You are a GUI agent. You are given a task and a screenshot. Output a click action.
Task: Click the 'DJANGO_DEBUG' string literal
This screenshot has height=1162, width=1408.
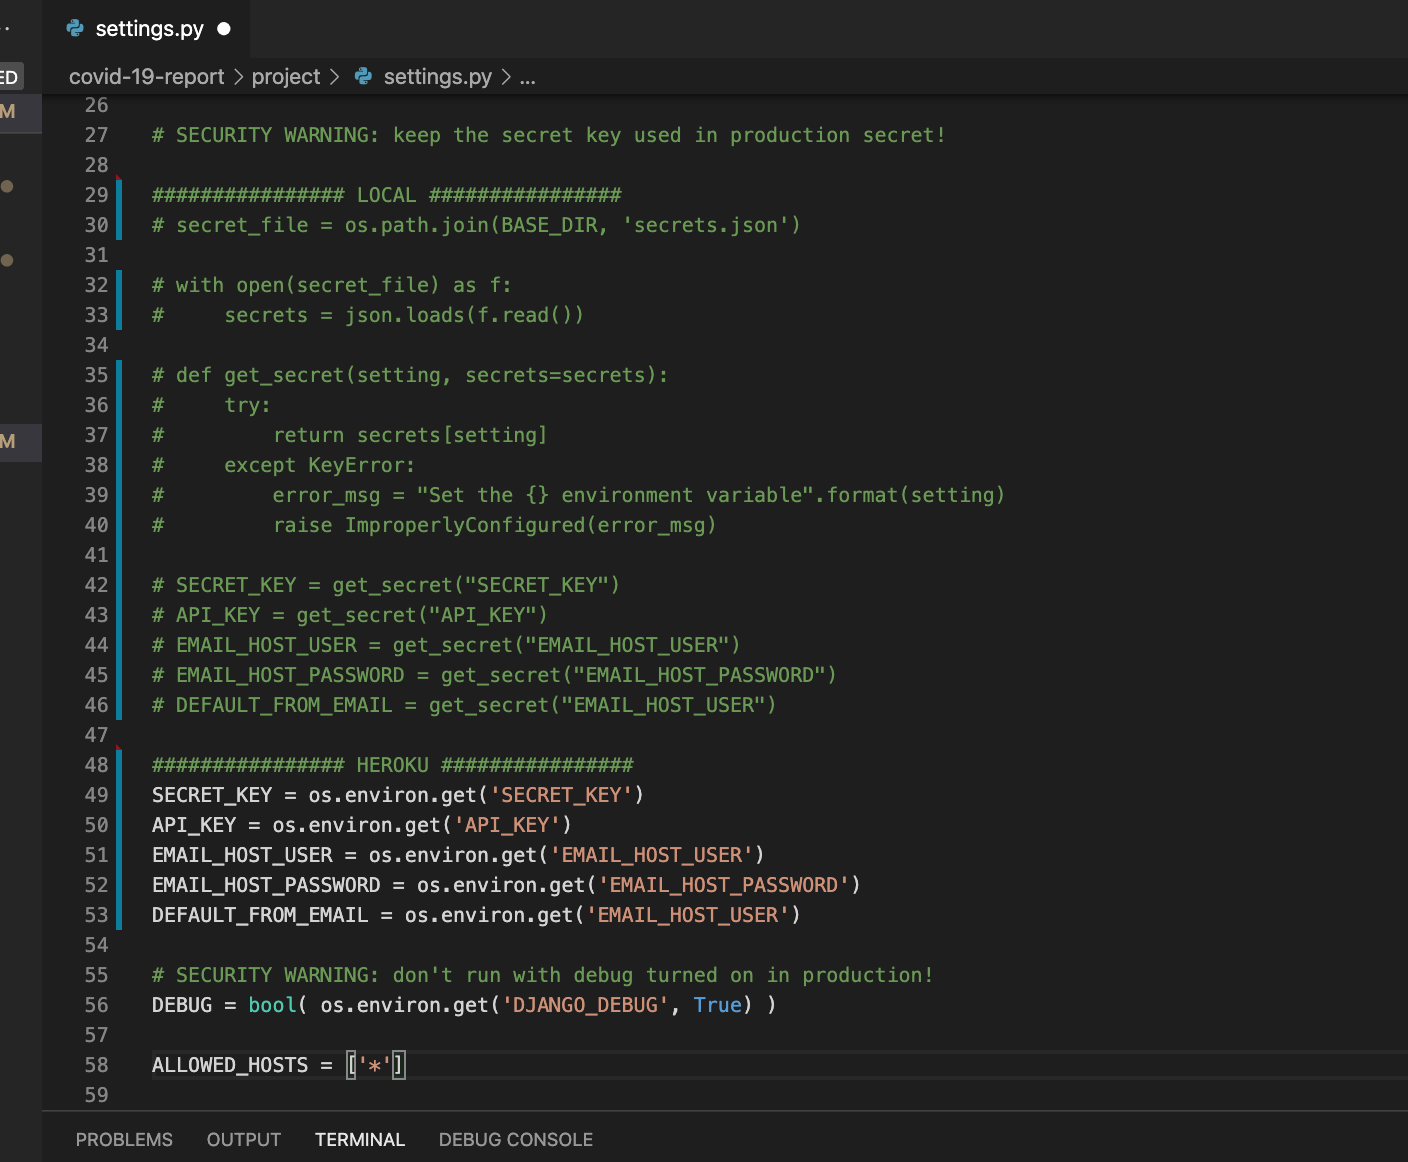[585, 1005]
